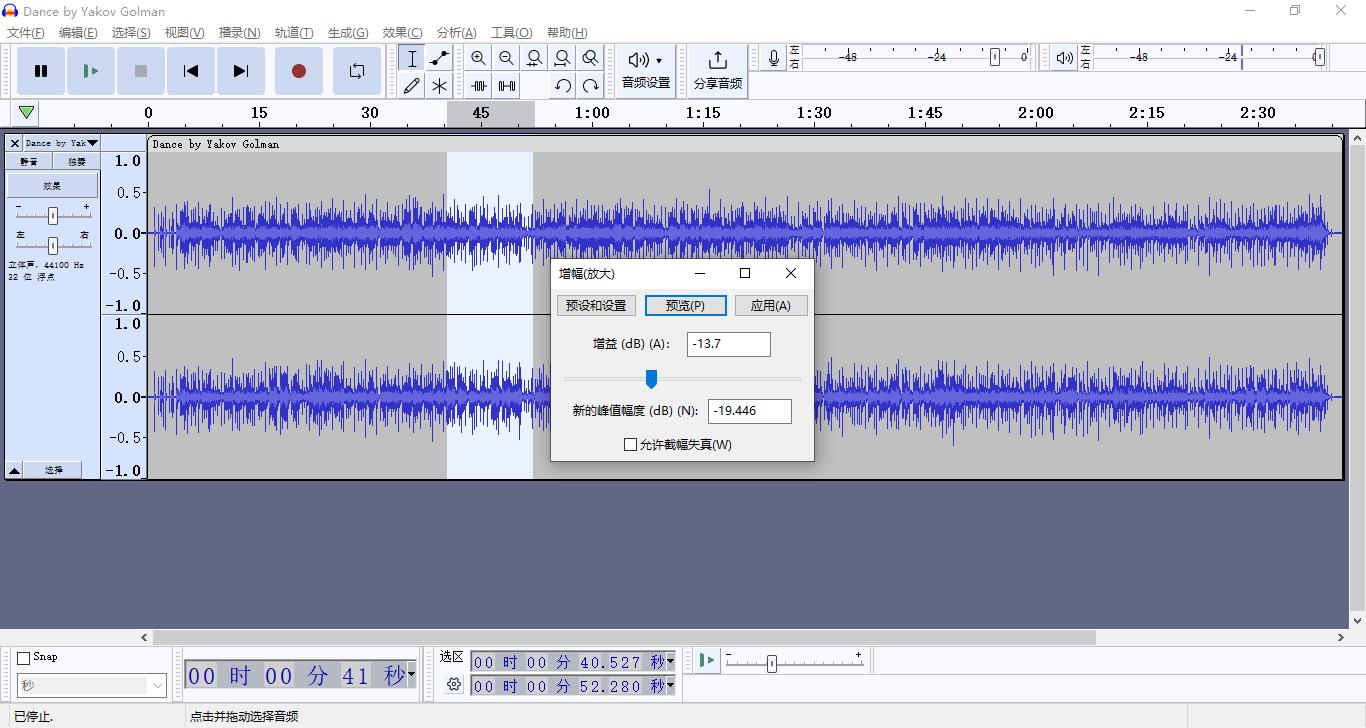Toggle 允许截幅失真 in the Amplify dialog
This screenshot has width=1366, height=728.
click(629, 444)
